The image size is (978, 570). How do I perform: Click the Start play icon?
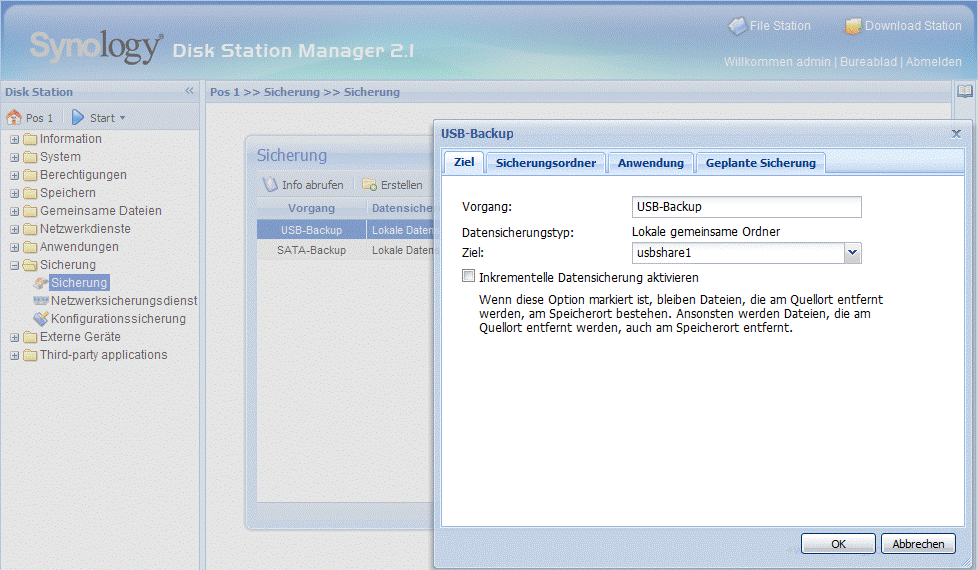[78, 118]
